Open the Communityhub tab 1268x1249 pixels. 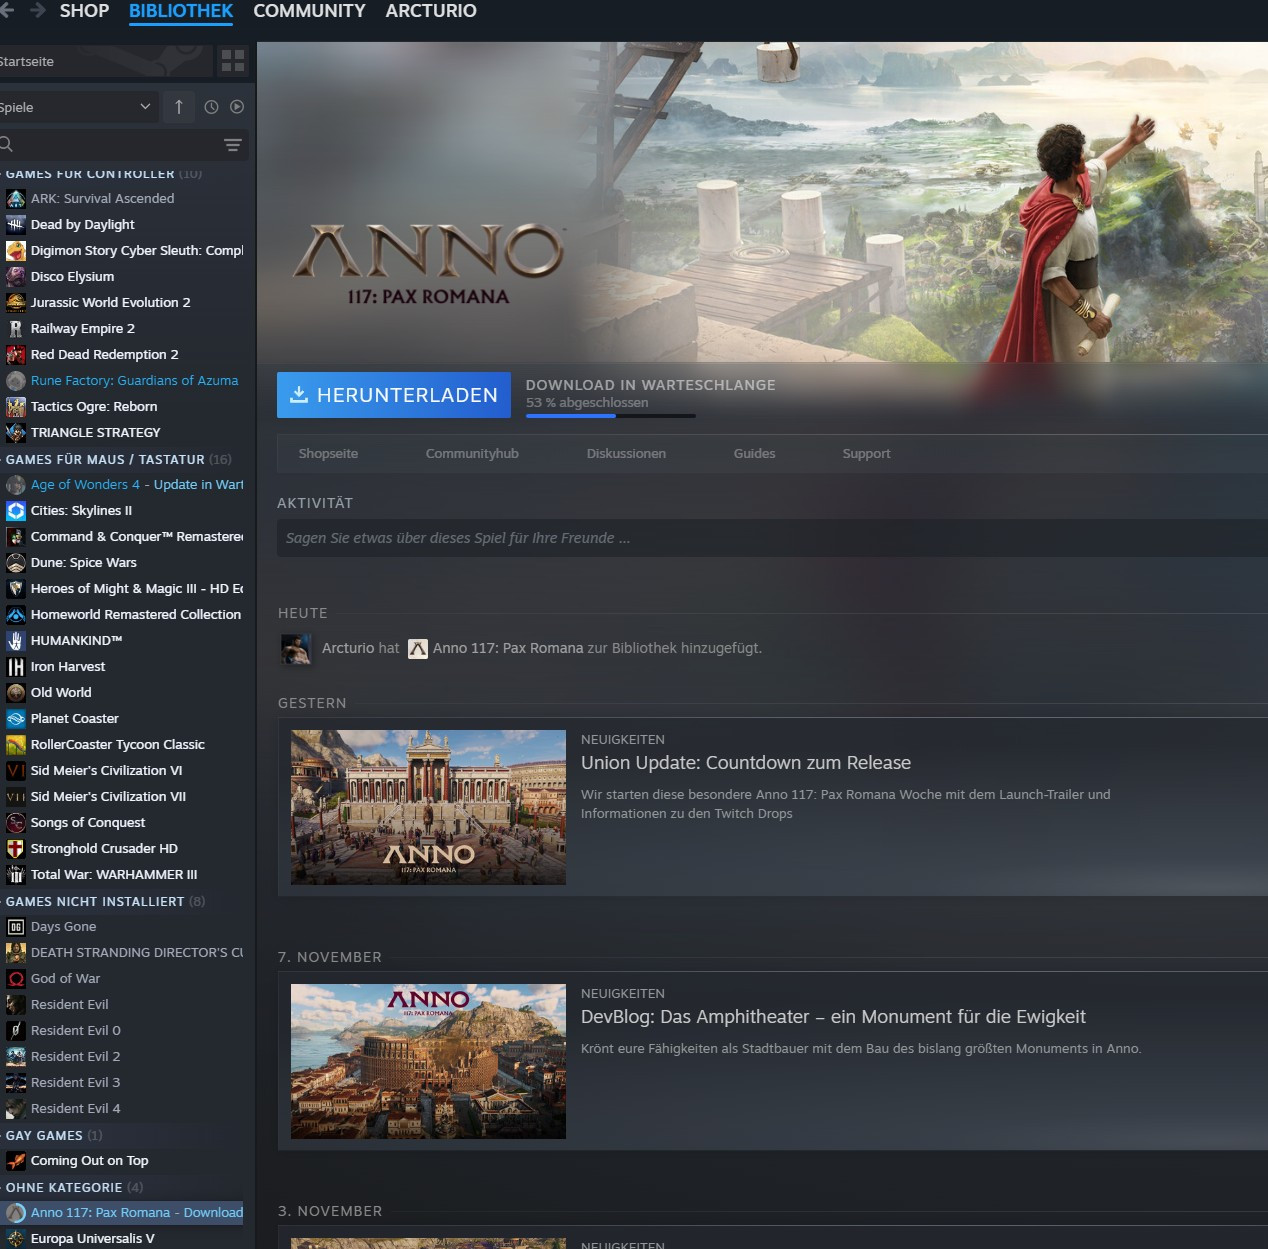click(472, 454)
